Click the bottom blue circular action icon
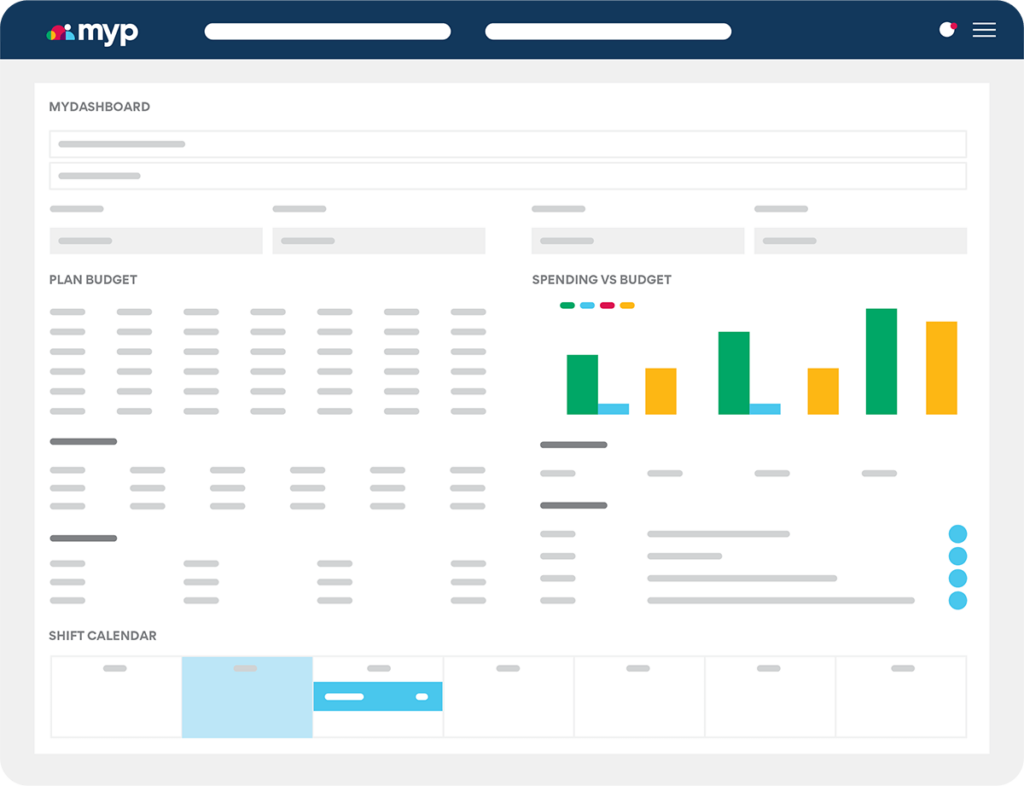This screenshot has height=786, width=1024. pyautogui.click(x=957, y=601)
